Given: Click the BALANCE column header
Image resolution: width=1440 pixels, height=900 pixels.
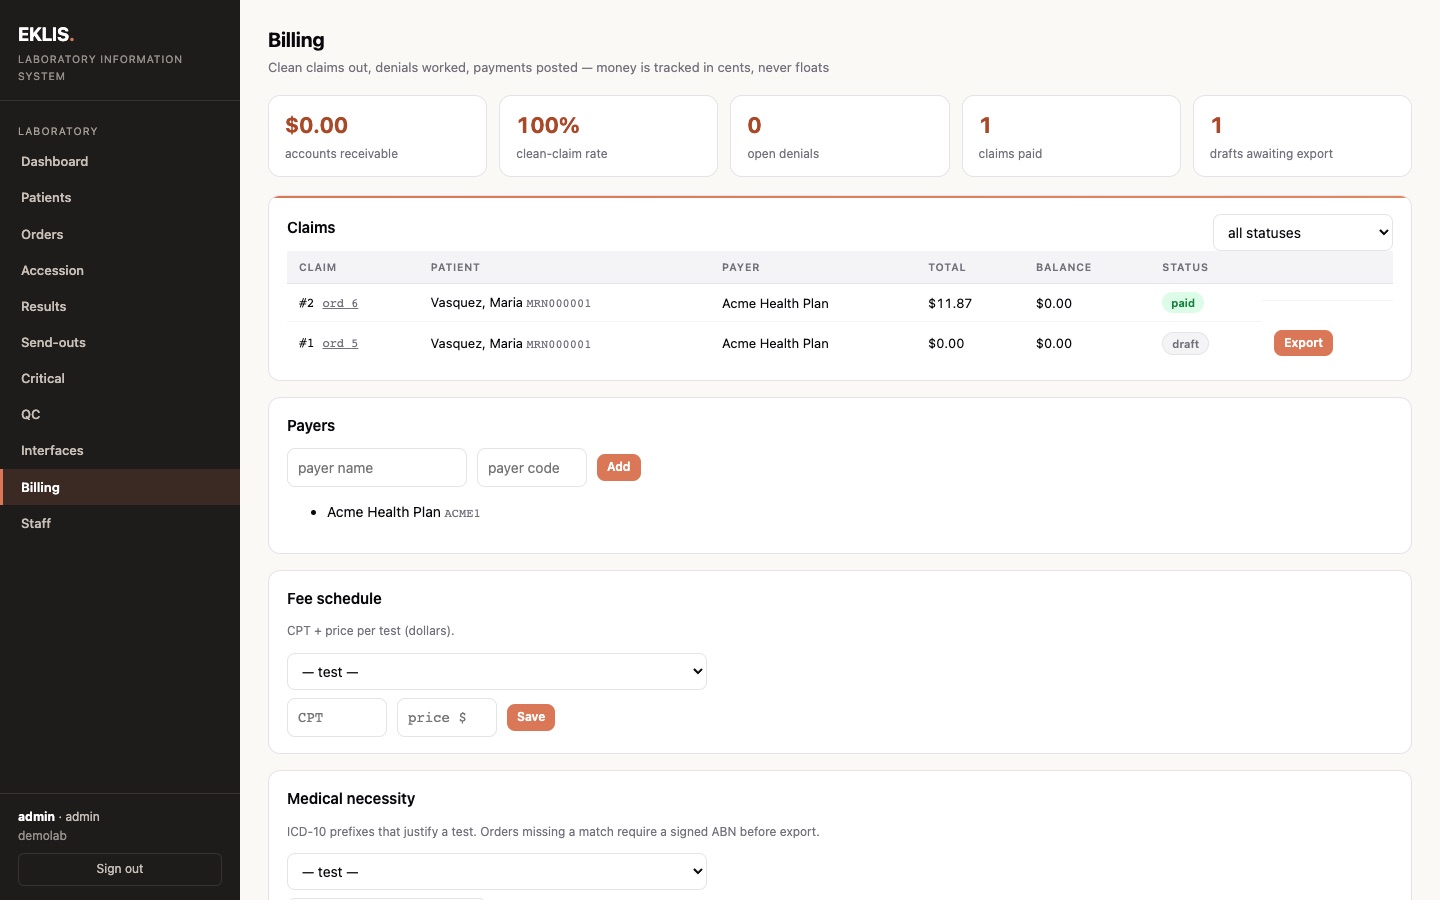Looking at the screenshot, I should 1063,267.
